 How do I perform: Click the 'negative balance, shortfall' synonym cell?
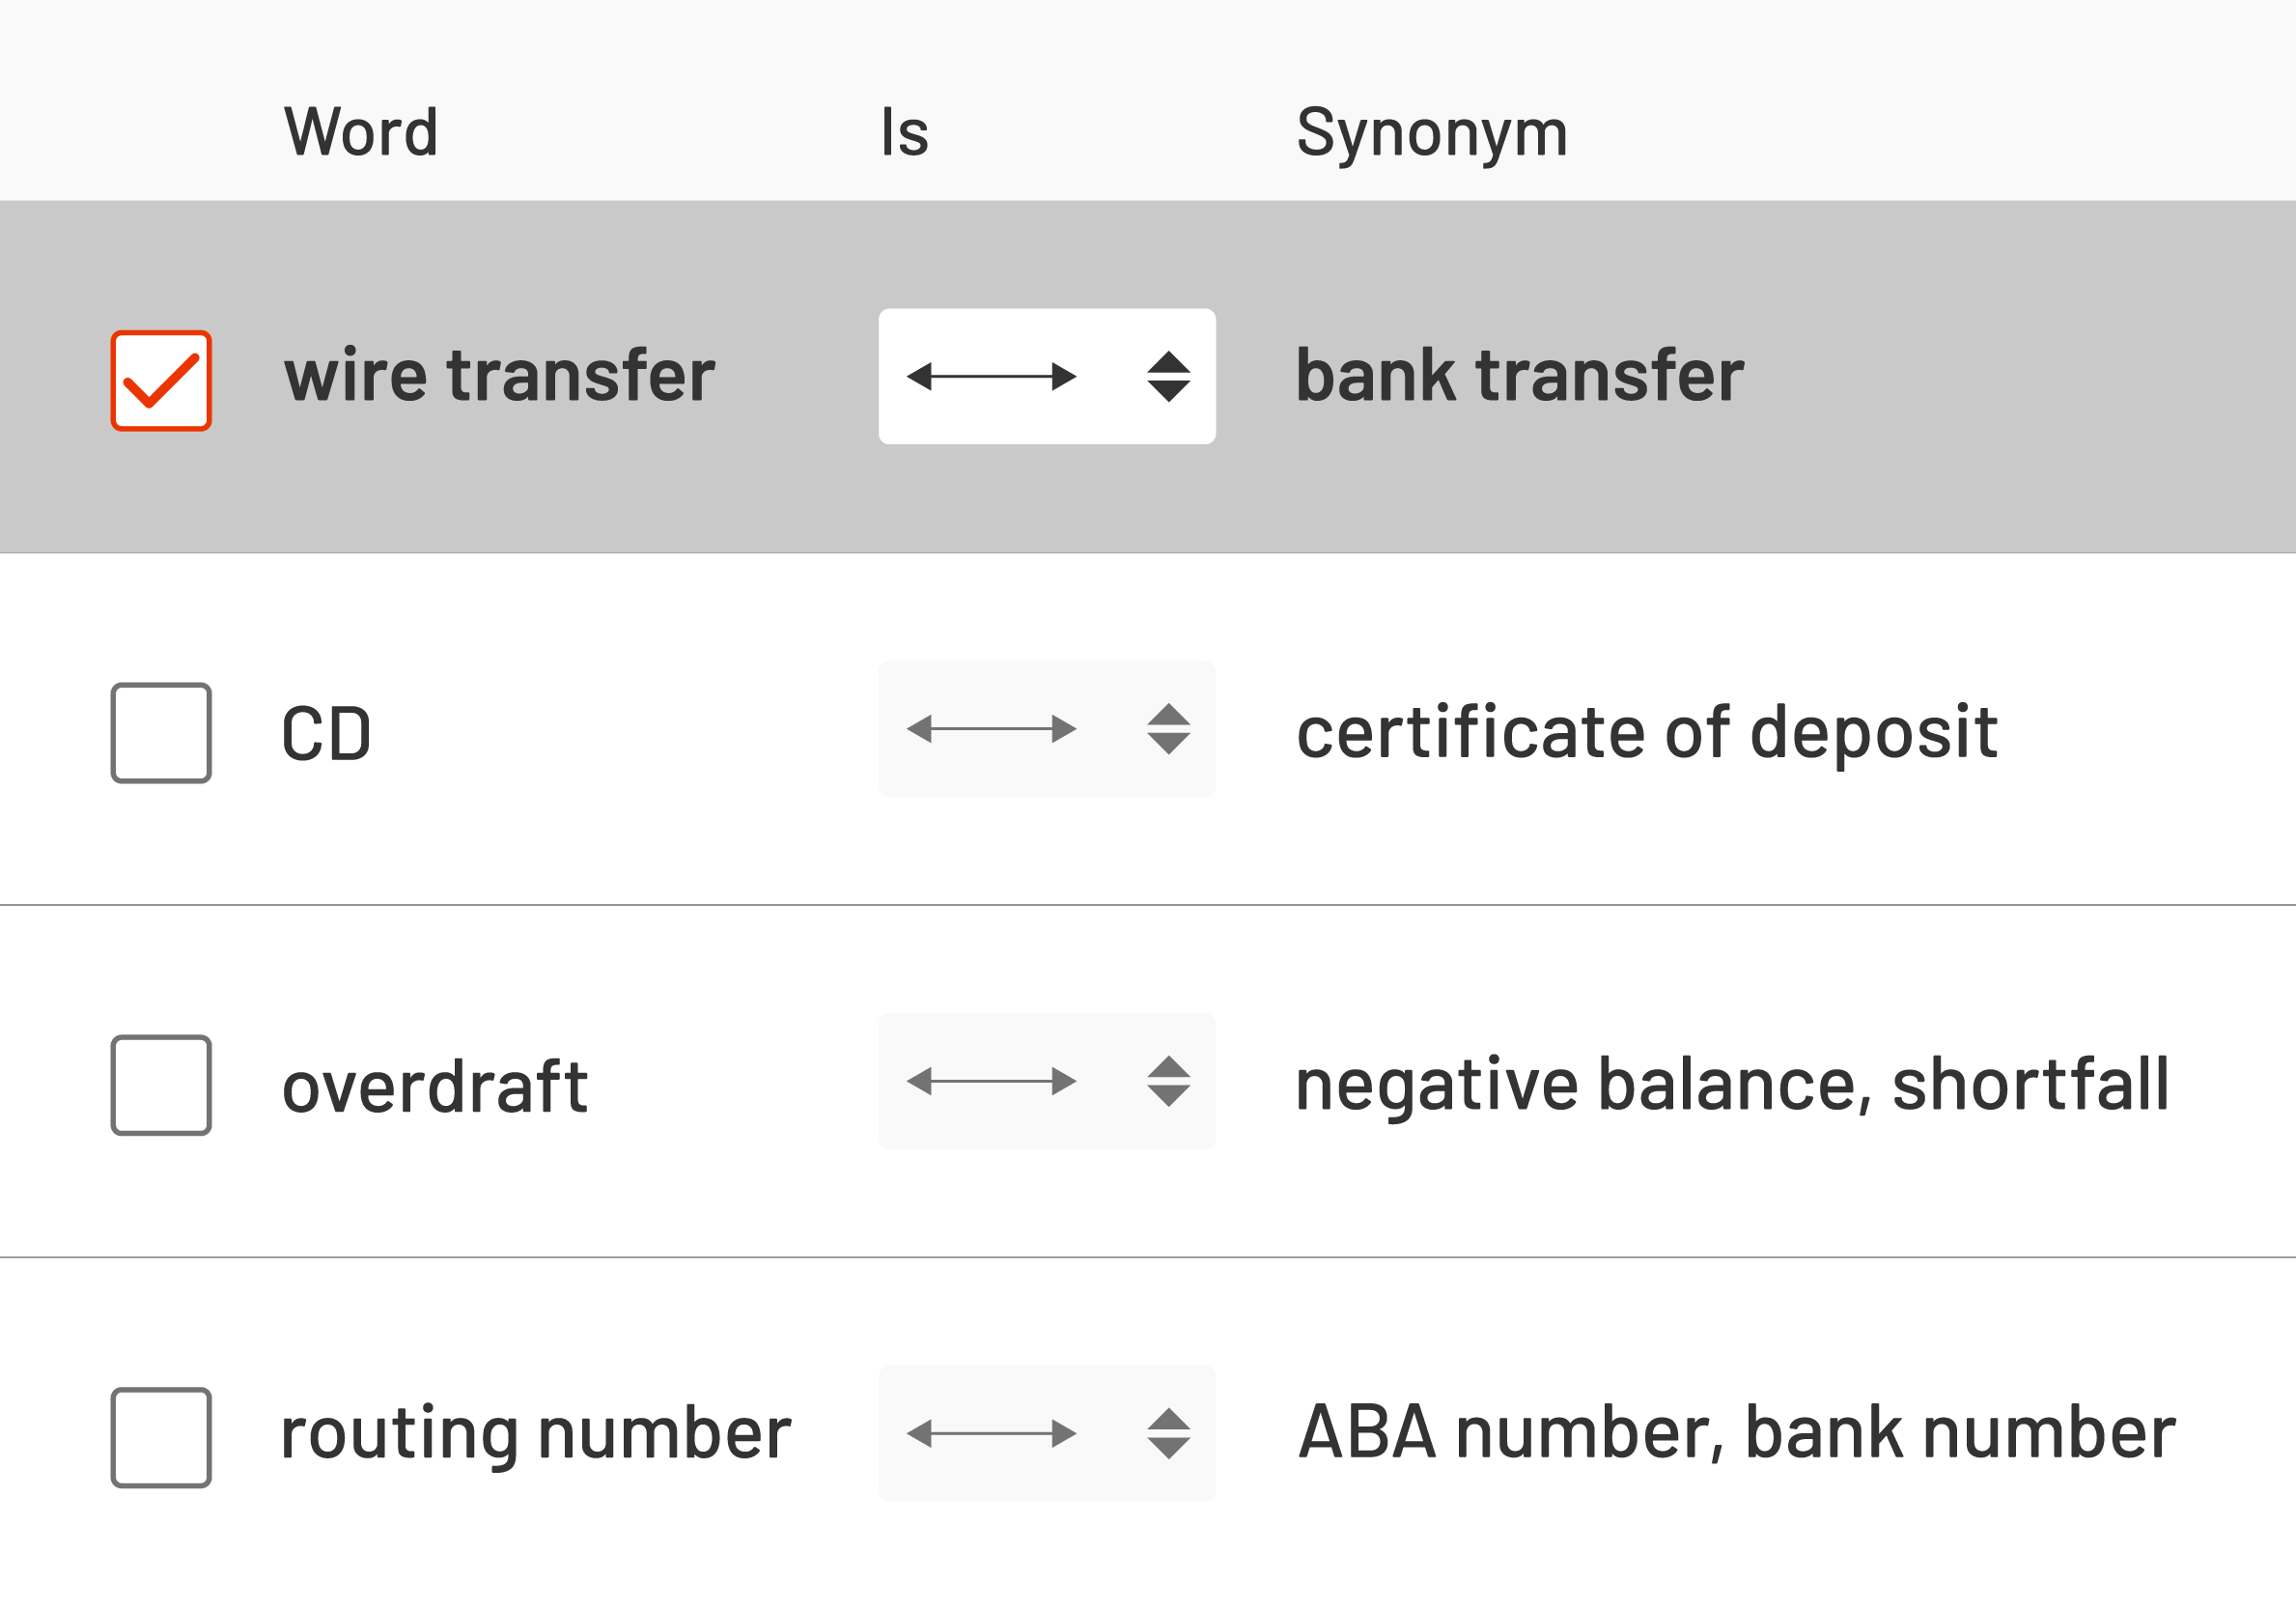[1732, 1084]
